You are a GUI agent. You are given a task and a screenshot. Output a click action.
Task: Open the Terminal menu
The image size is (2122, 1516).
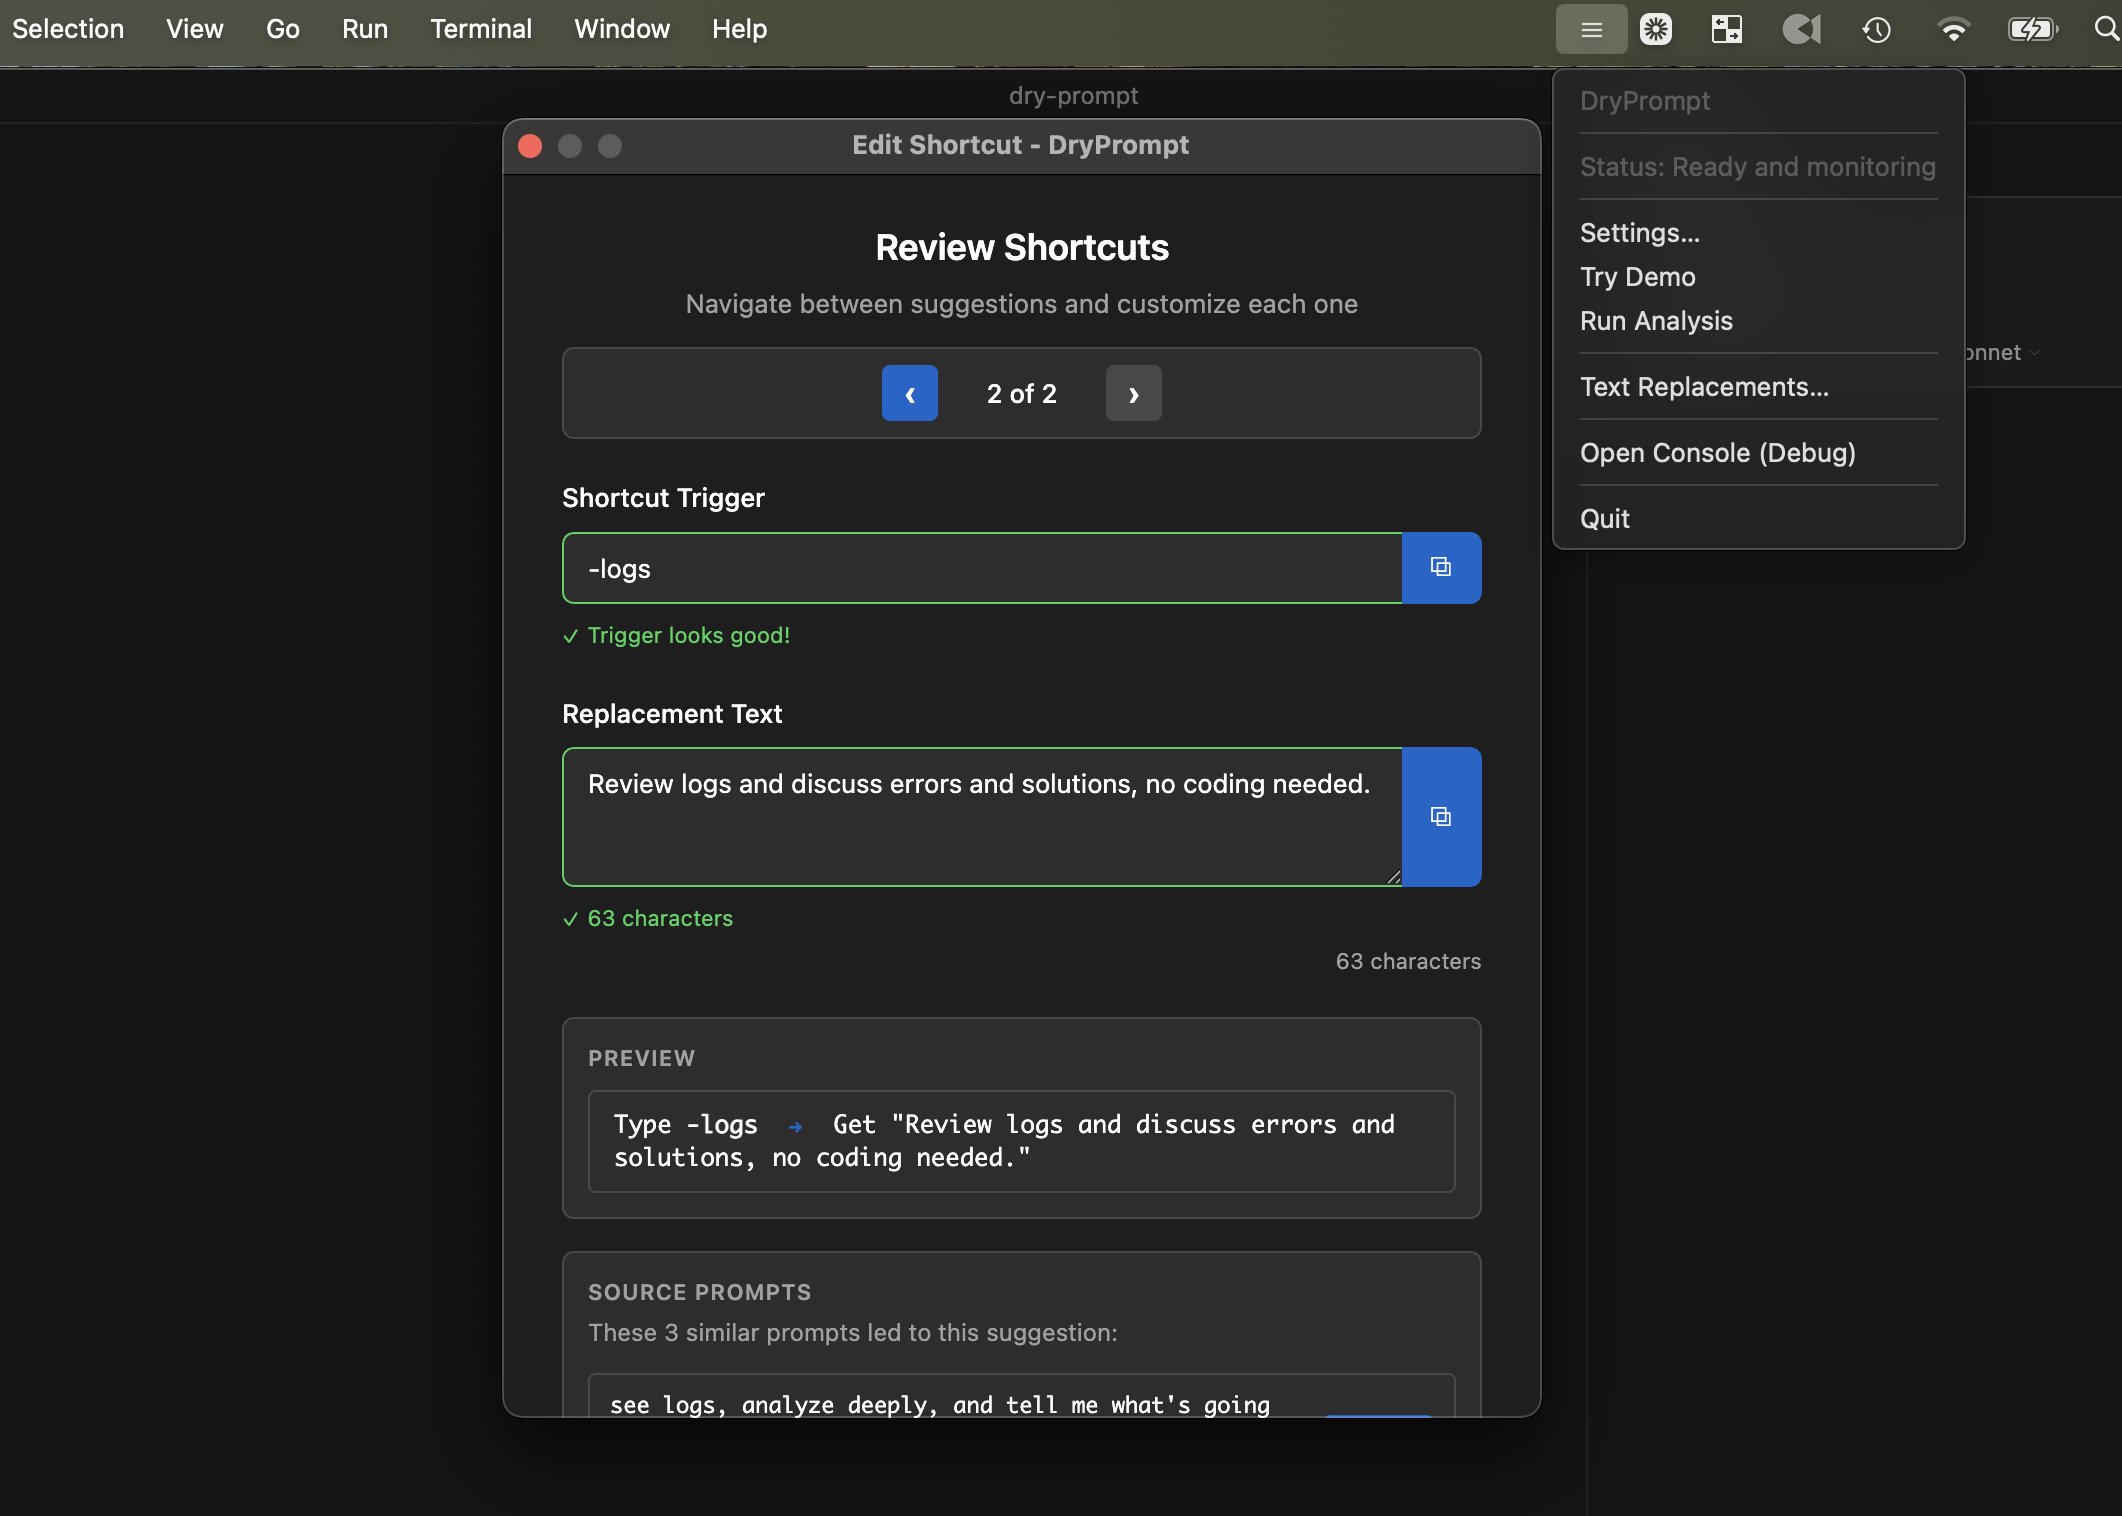(480, 29)
